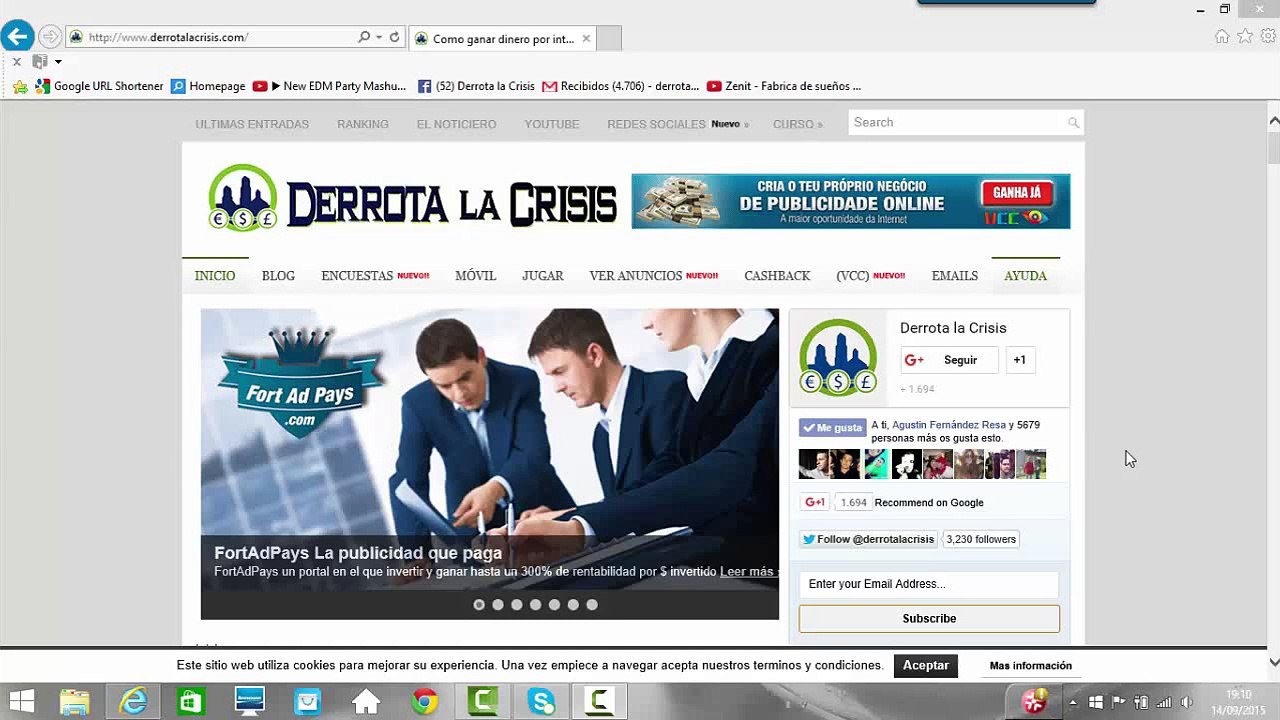
Task: Open ULTIMAS ENTRADAS top menu
Action: point(252,124)
